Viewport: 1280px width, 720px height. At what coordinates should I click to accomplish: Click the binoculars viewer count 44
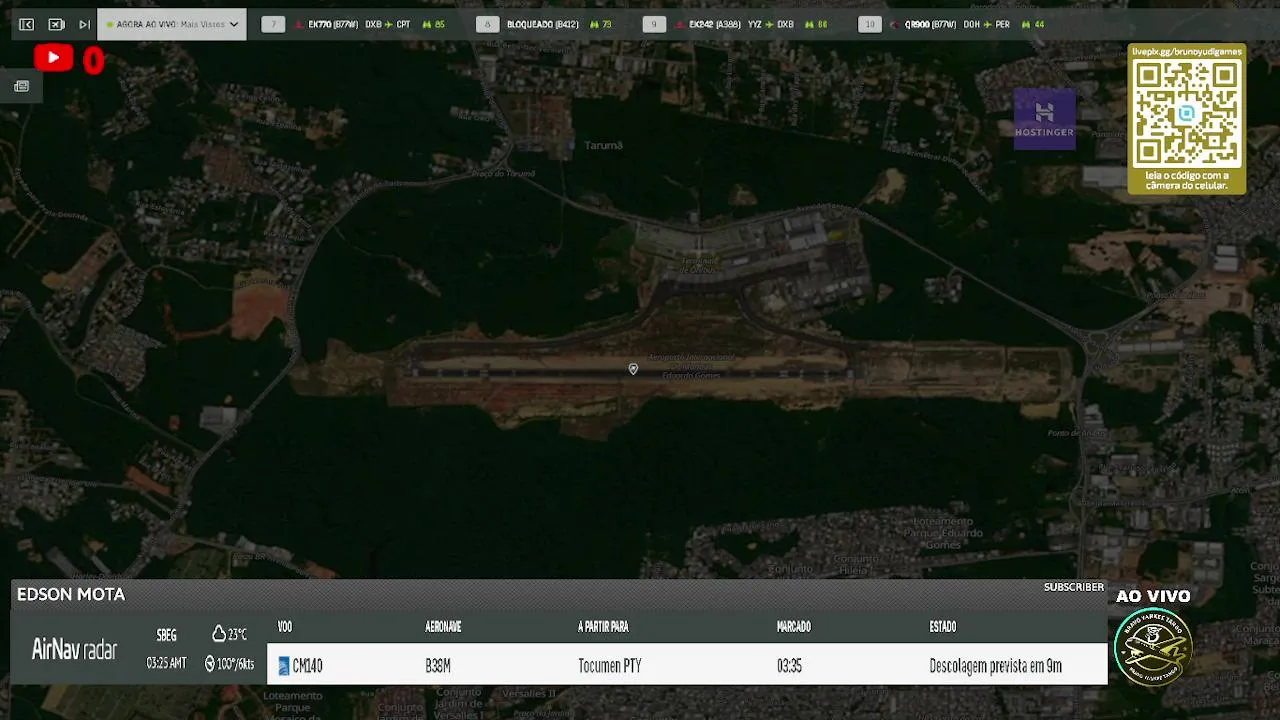(1033, 24)
